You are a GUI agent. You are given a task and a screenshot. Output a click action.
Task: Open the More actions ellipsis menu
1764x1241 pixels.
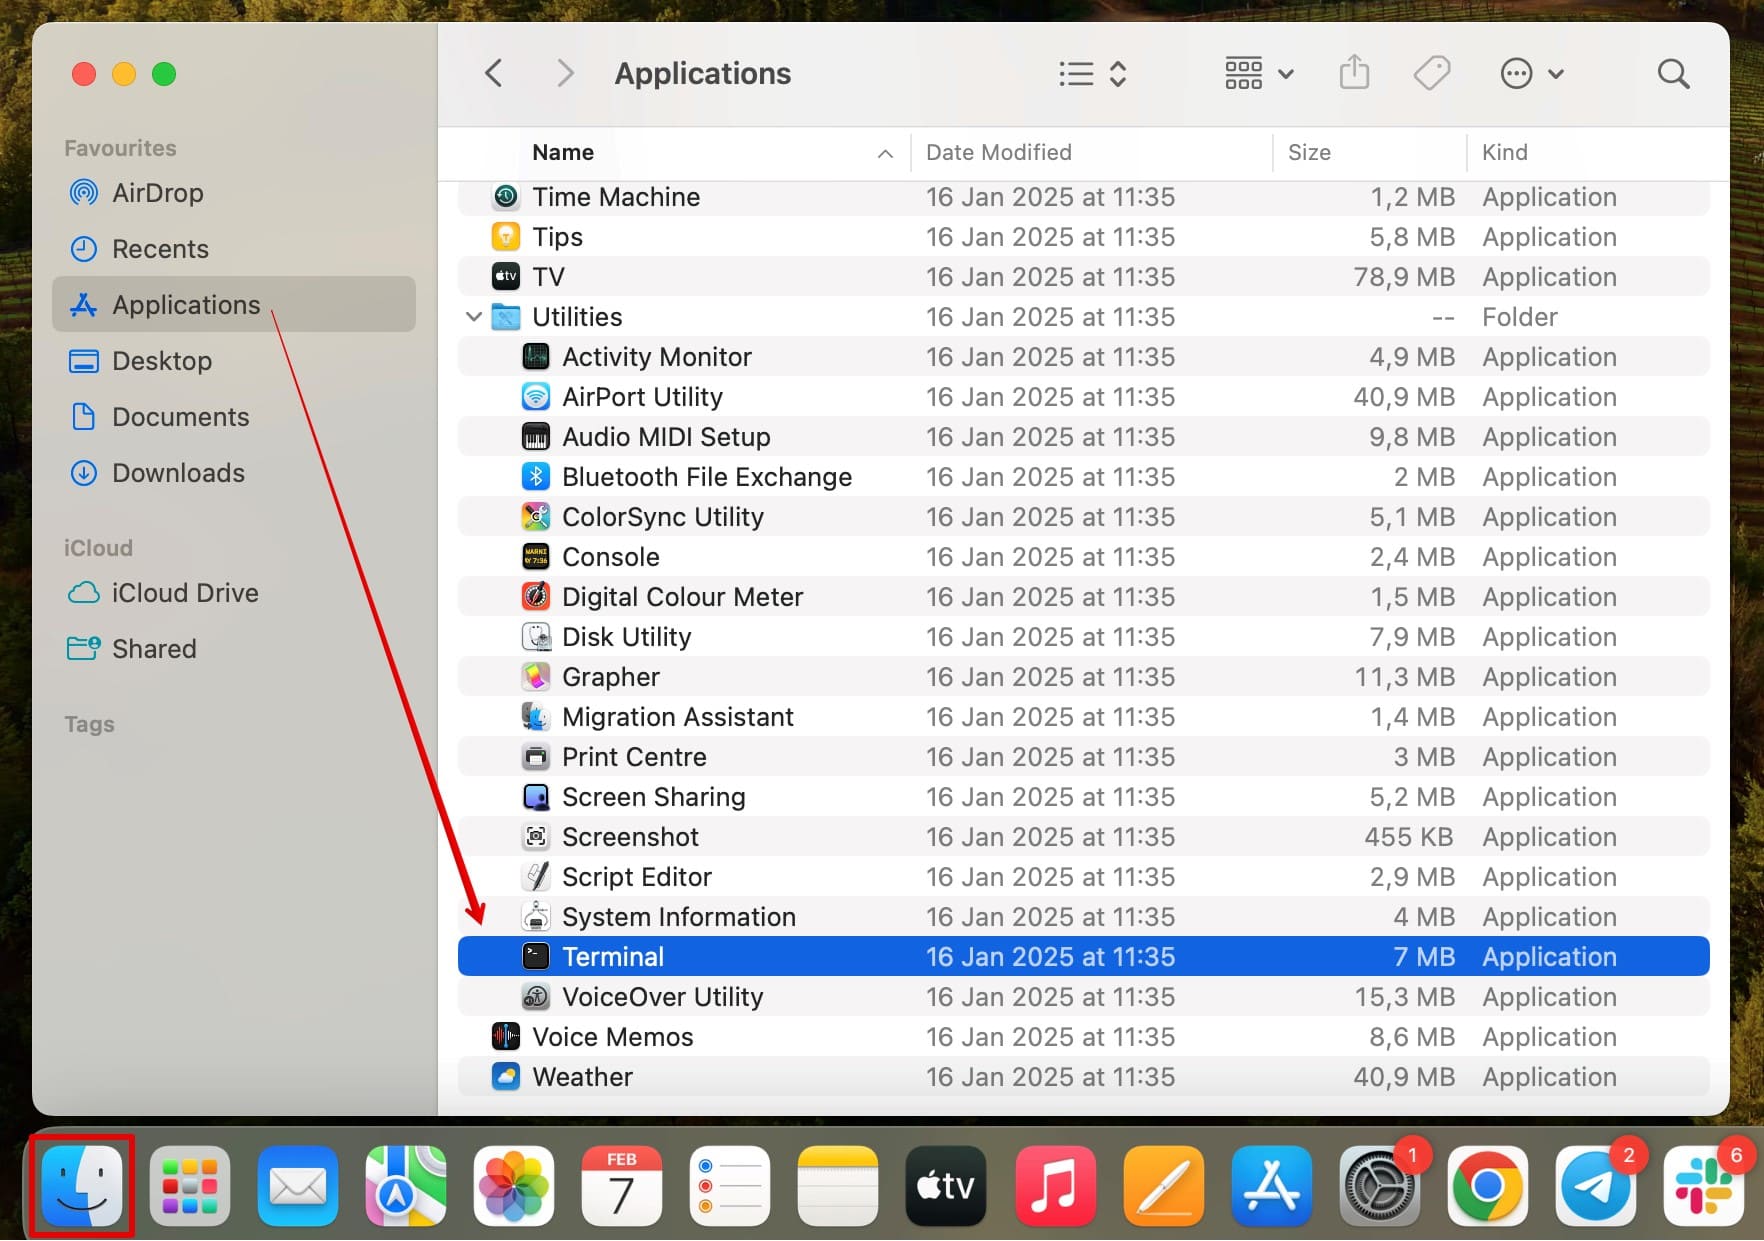pyautogui.click(x=1530, y=72)
